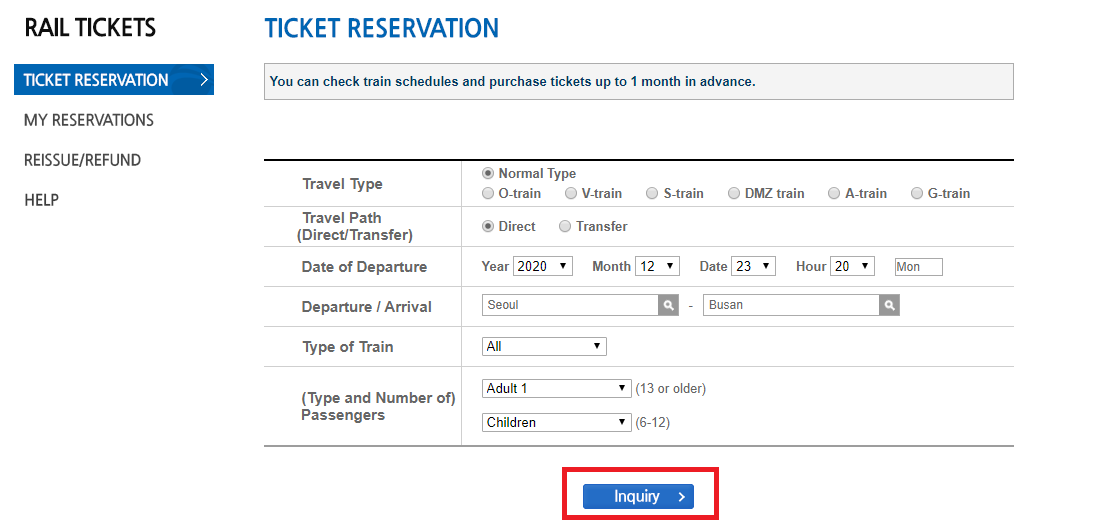Open the departure Hour dropdown
This screenshot has height=523, width=1093.
(x=852, y=266)
